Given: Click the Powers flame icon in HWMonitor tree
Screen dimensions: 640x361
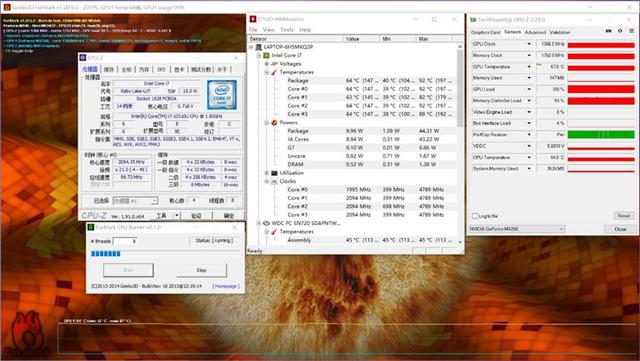Looking at the screenshot, I should point(274,123).
